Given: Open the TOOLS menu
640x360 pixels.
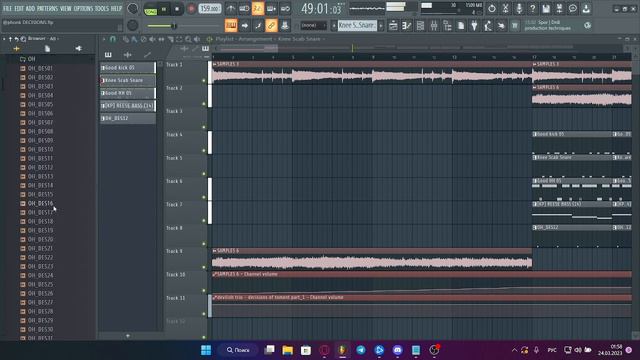Looking at the screenshot, I should tap(102, 9).
